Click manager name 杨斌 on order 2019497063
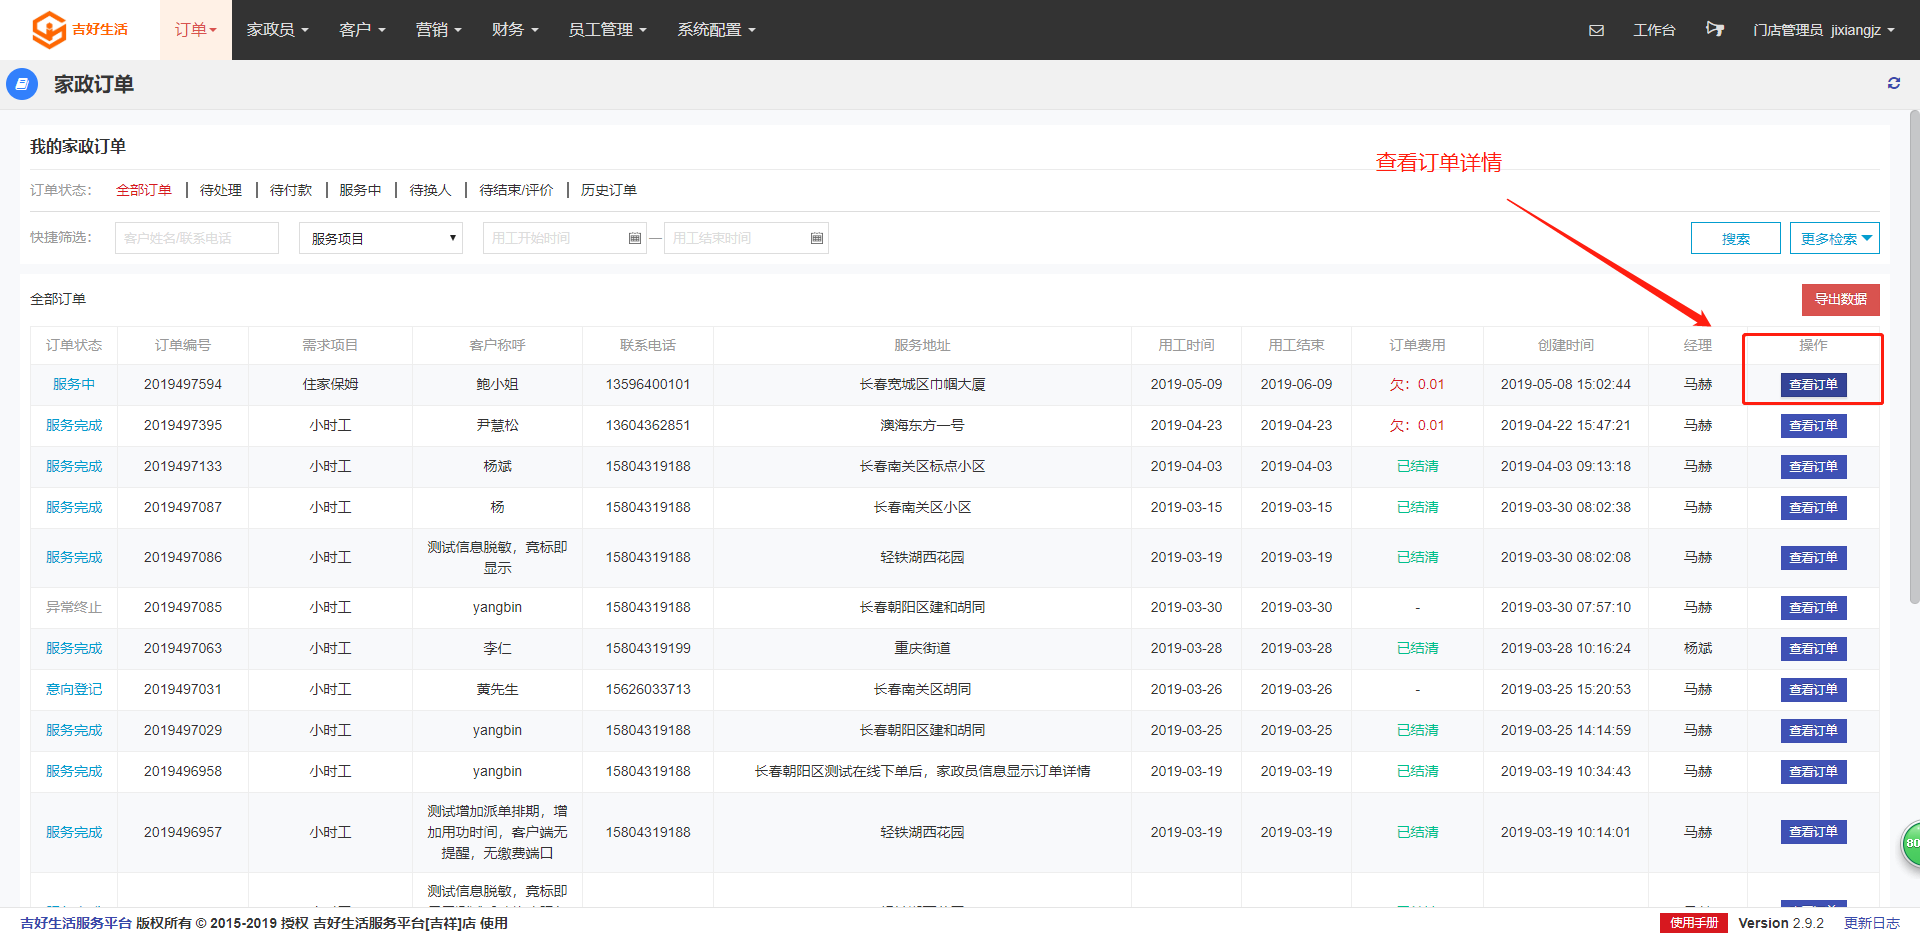 pos(1697,648)
